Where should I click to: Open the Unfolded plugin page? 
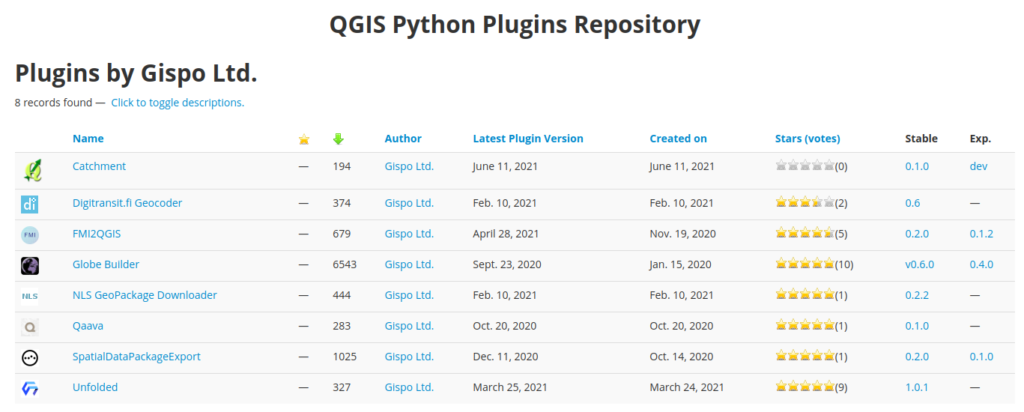pos(95,387)
